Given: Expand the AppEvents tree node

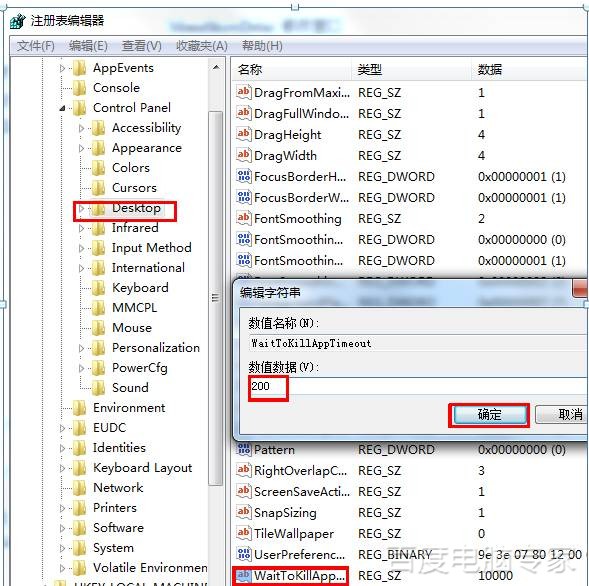Looking at the screenshot, I should 62,68.
